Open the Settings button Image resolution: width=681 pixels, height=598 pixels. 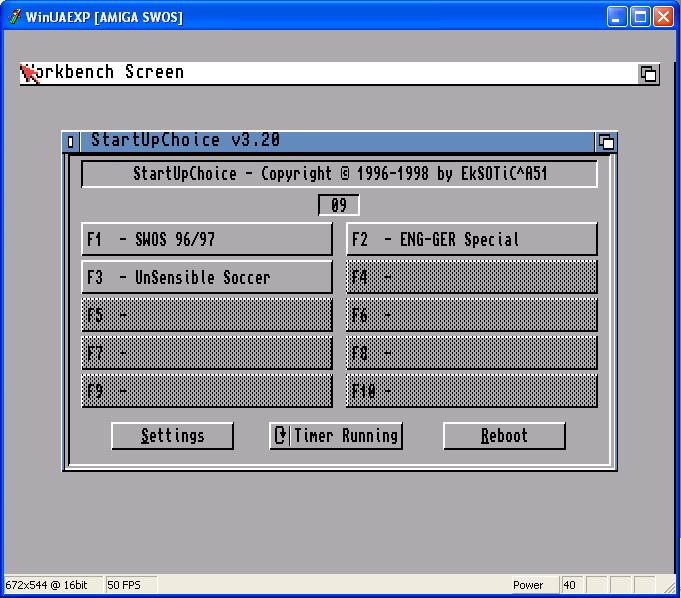click(172, 436)
